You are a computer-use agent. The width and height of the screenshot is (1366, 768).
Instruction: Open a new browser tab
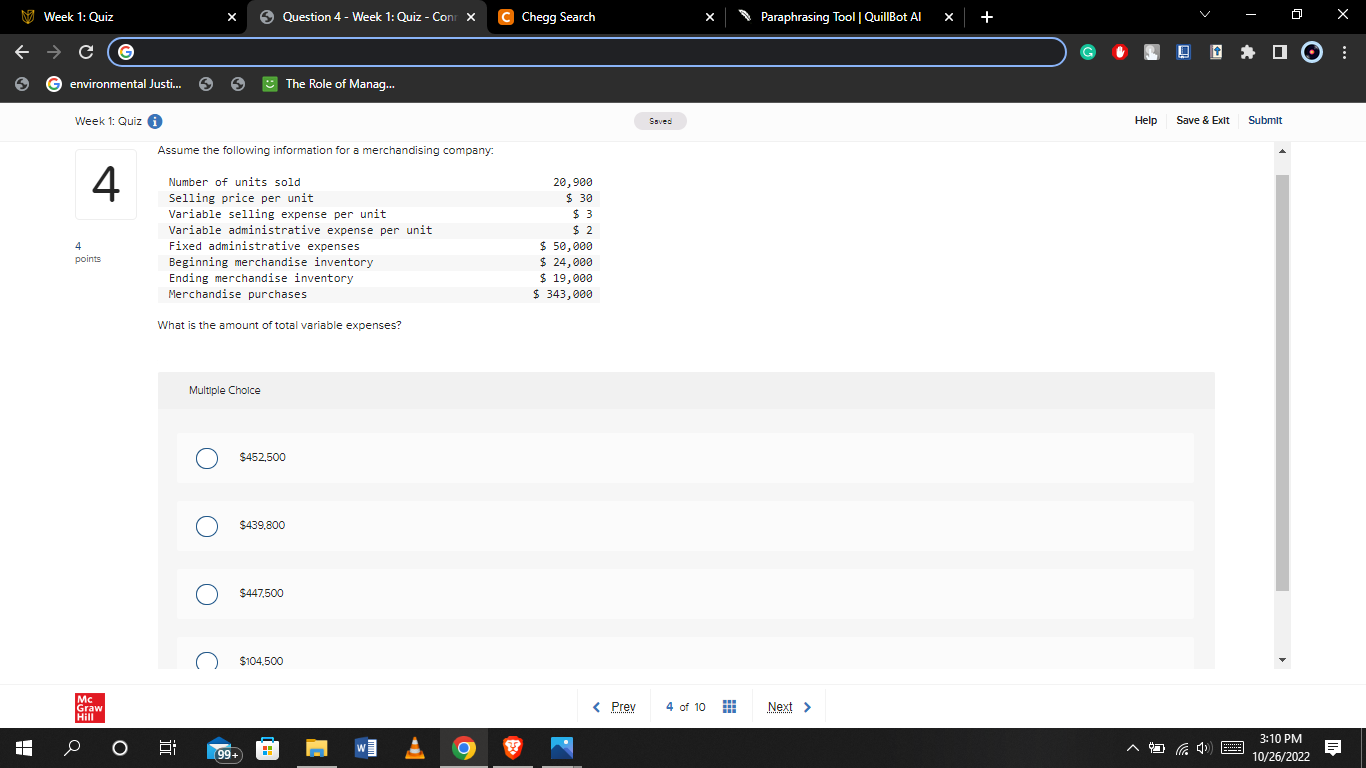[x=987, y=17]
